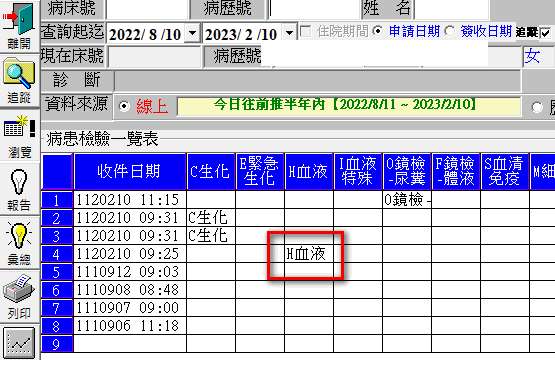Click the 收件日期 column header
Image resolution: width=555 pixels, height=368 pixels.
[130, 171]
